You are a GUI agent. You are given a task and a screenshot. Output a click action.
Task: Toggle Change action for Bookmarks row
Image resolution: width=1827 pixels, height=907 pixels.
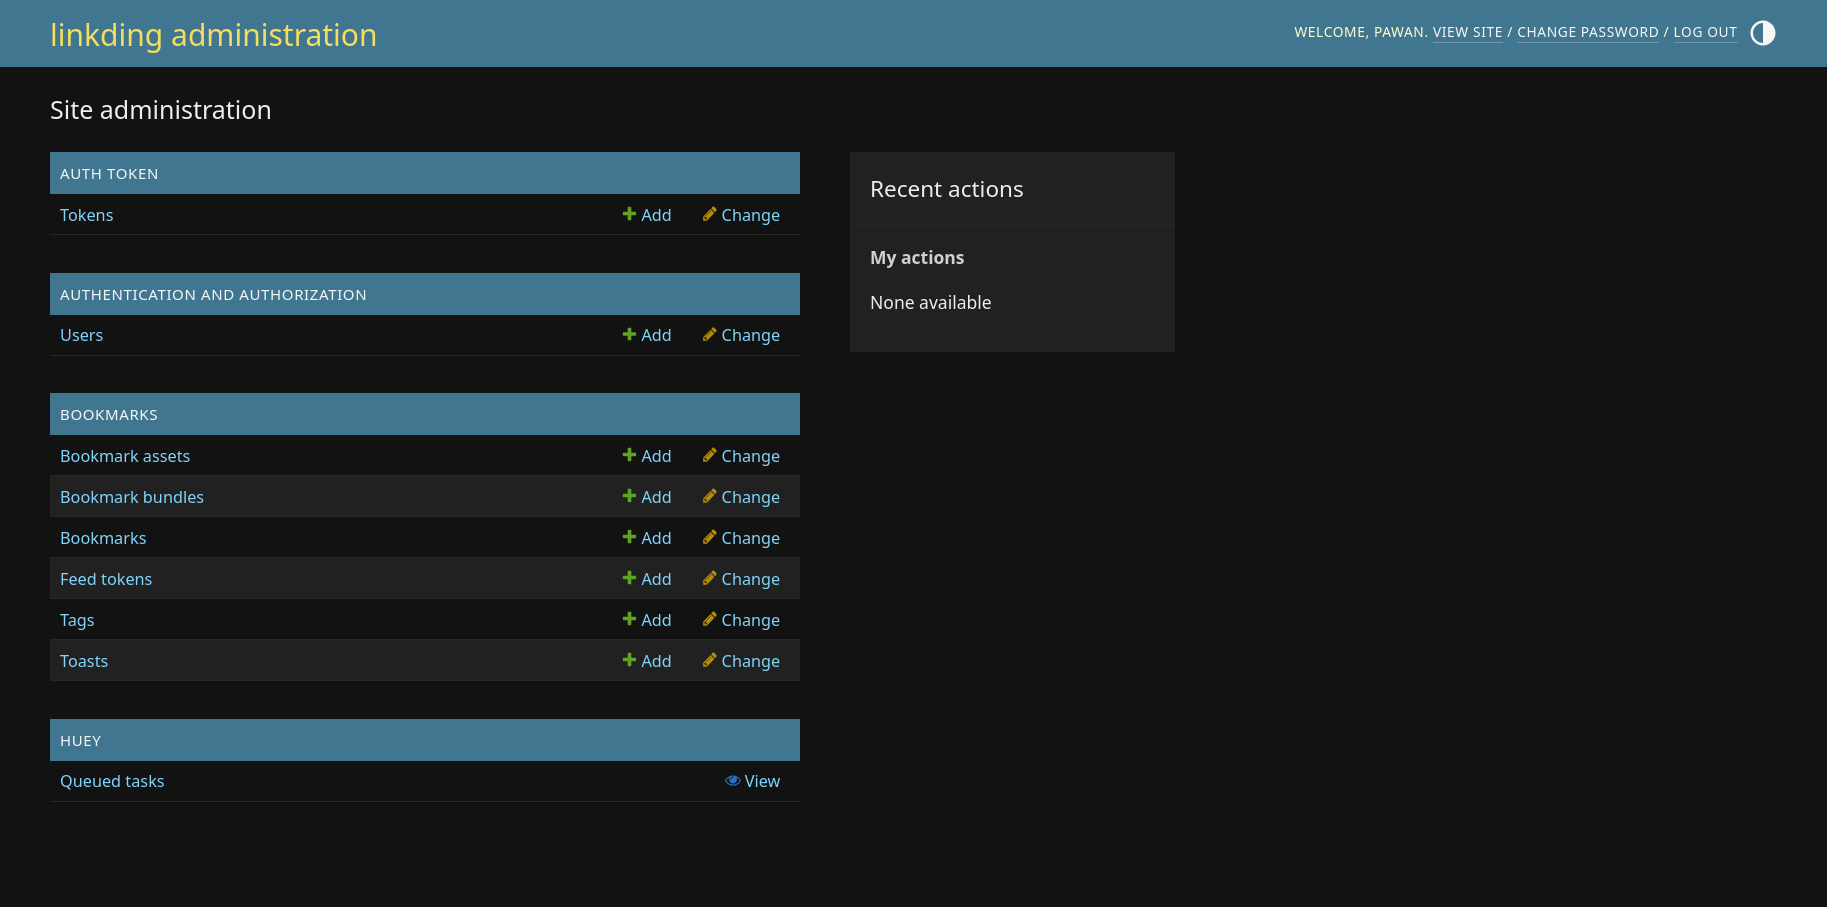pyautogui.click(x=751, y=537)
